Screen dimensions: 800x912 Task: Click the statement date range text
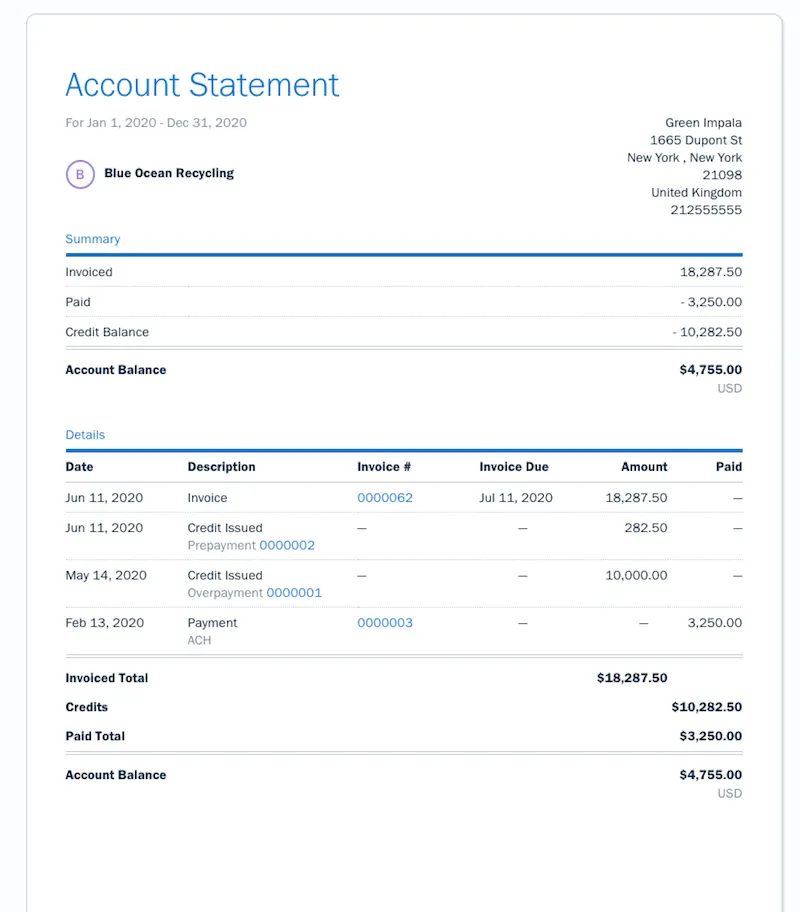click(156, 123)
